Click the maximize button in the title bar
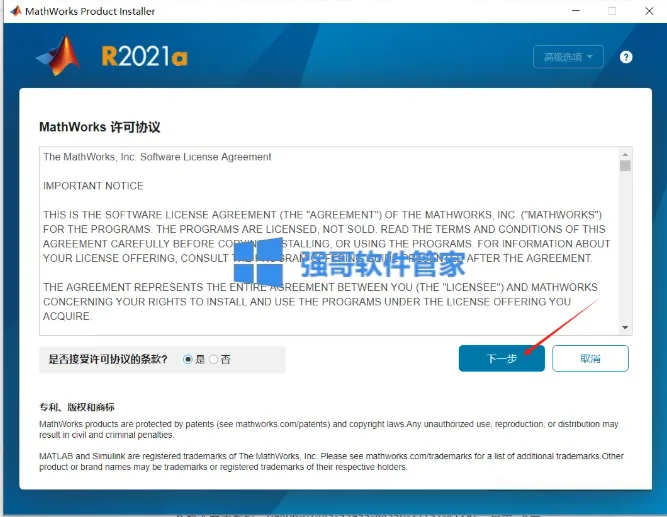This screenshot has width=667, height=517. tap(612, 11)
